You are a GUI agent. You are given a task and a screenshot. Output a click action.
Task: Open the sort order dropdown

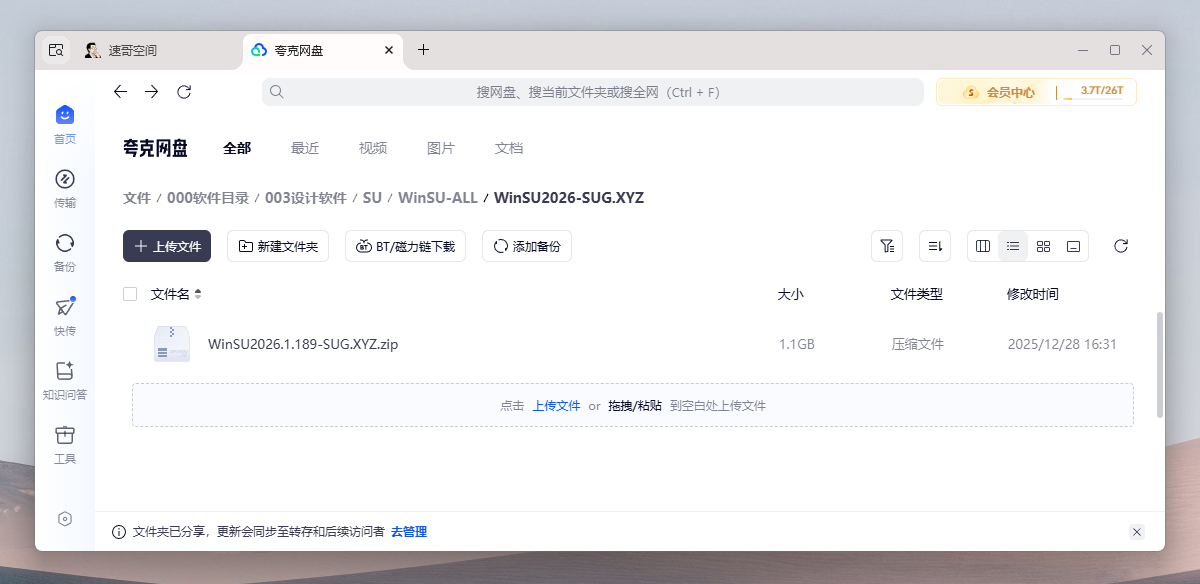coord(935,246)
